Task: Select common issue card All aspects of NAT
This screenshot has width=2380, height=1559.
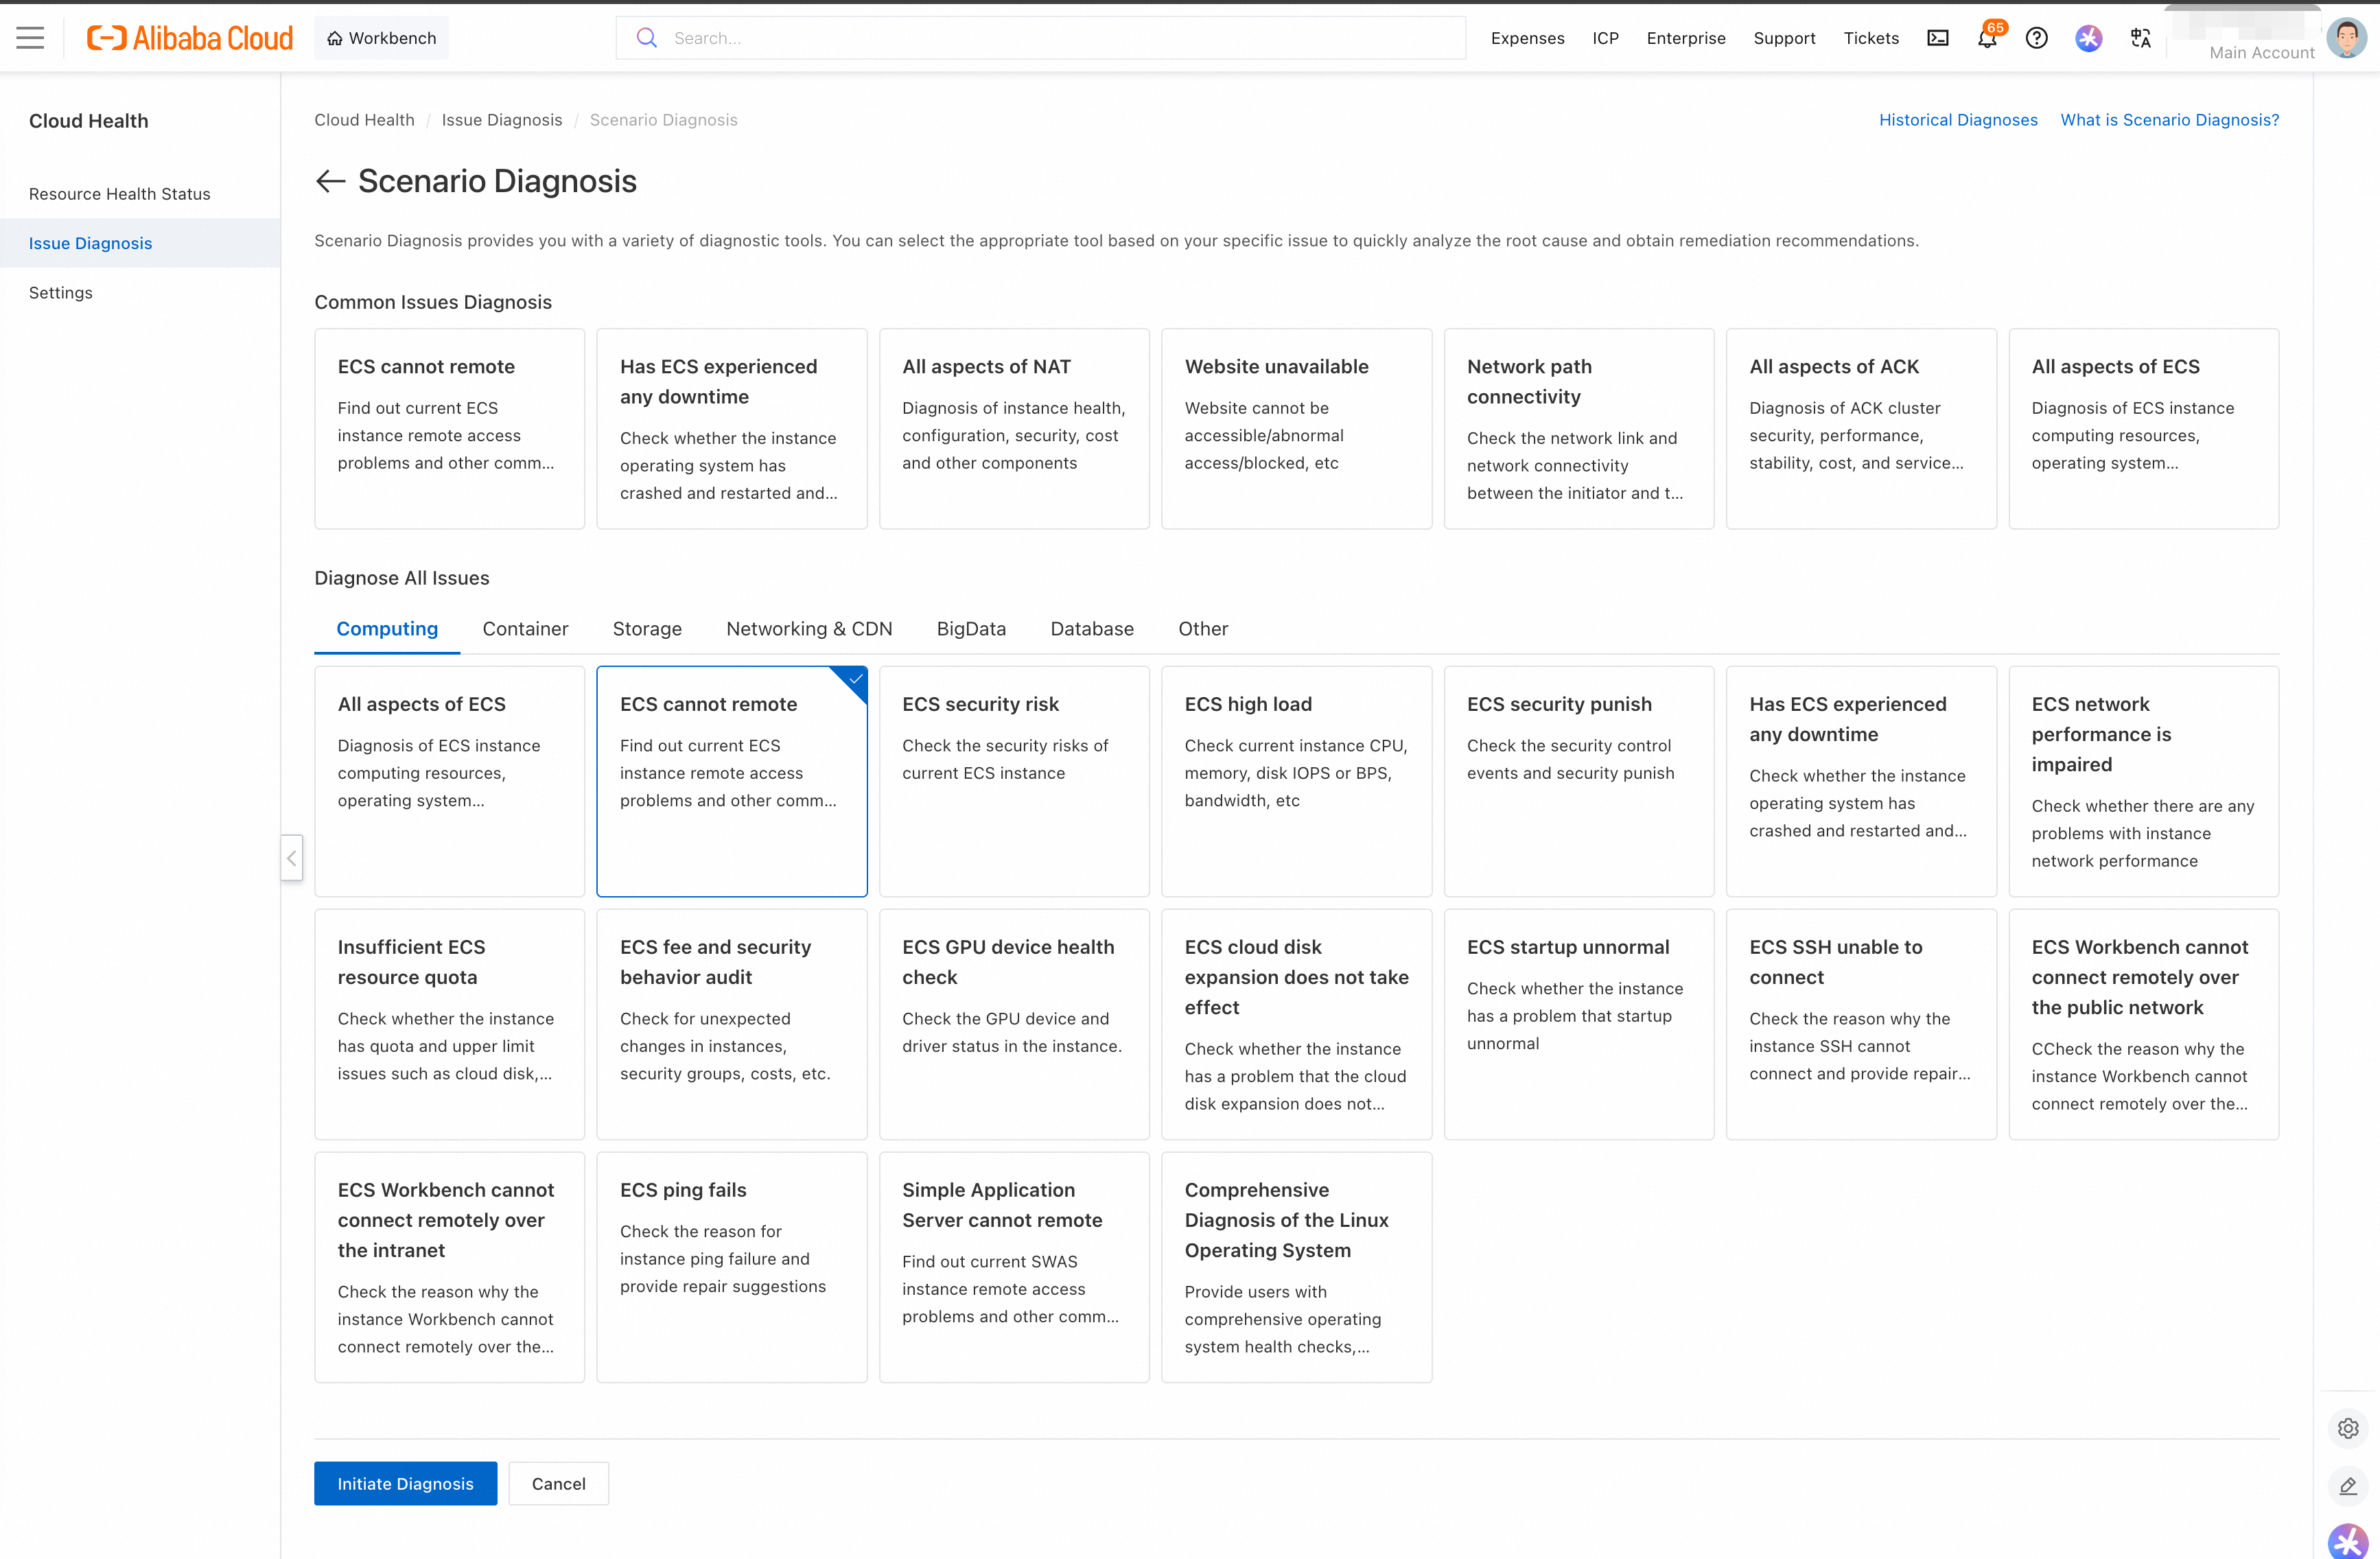Action: point(1014,429)
